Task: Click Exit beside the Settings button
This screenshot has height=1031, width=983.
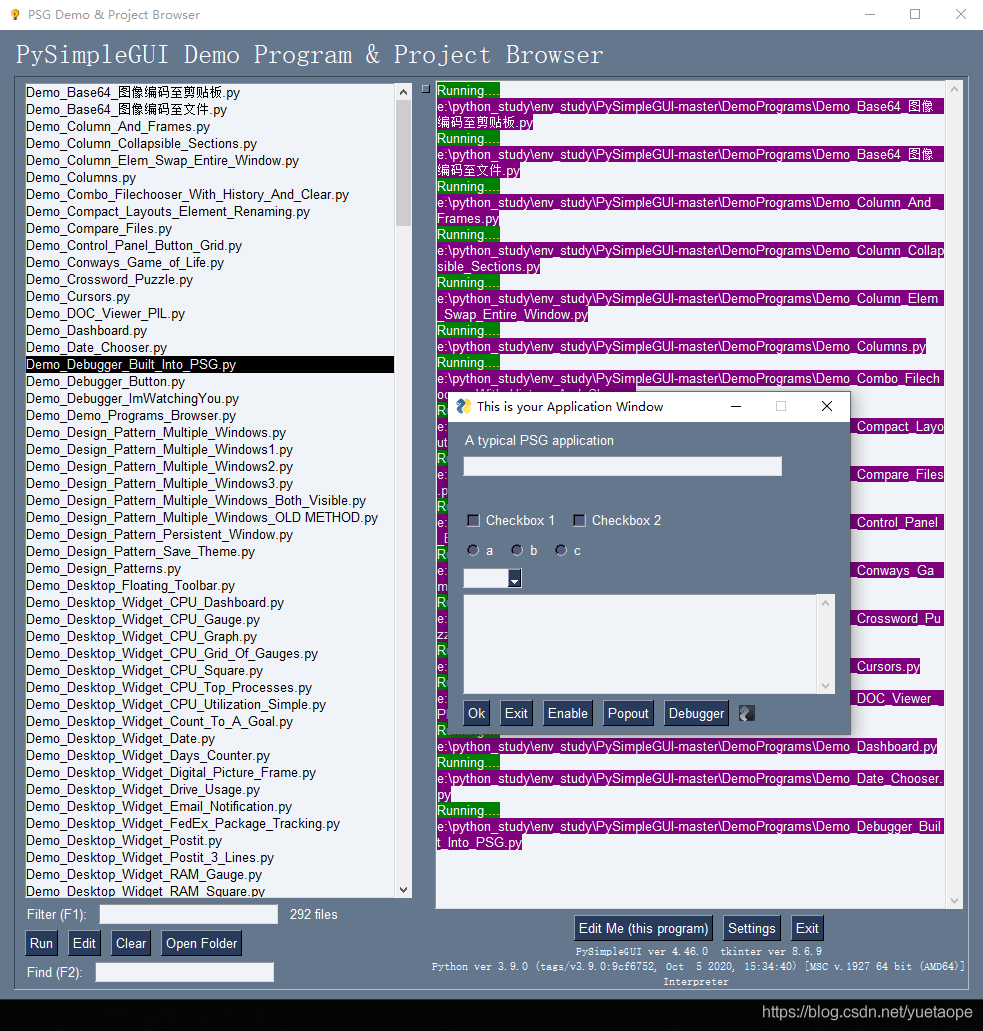Action: [807, 928]
